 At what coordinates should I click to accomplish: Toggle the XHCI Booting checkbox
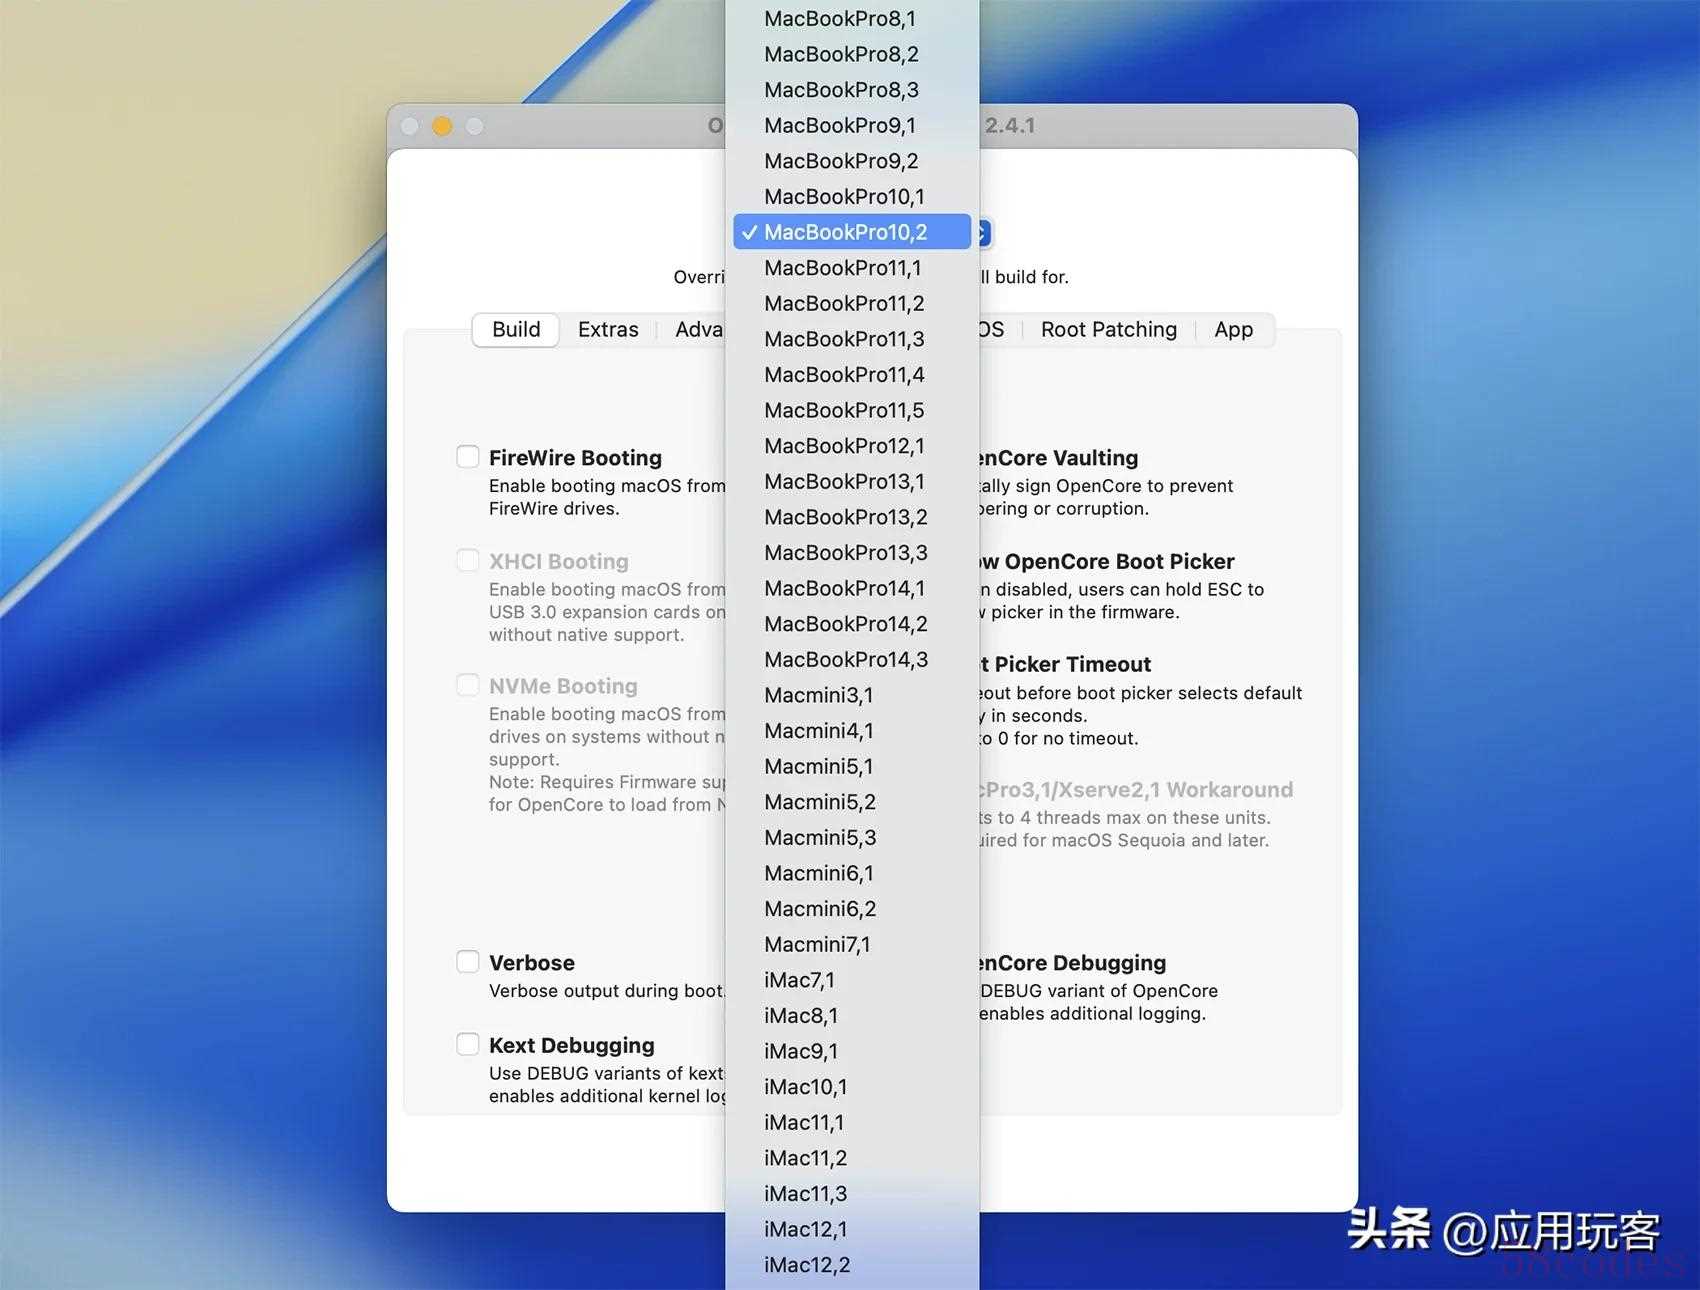click(x=467, y=560)
